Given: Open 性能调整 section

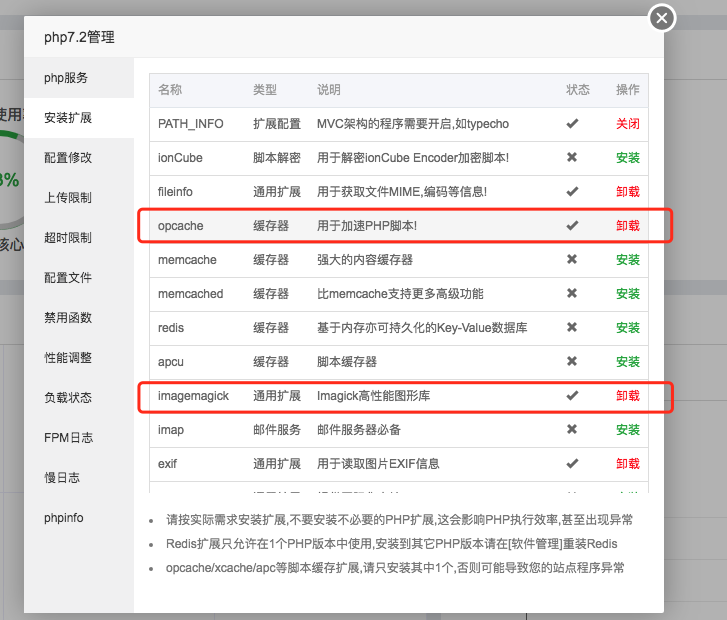Looking at the screenshot, I should [79, 358].
